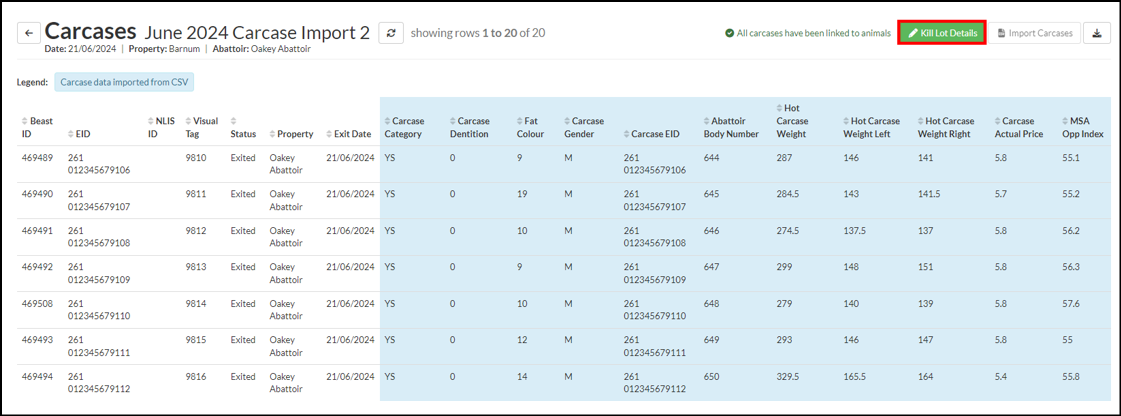Viewport: 1121px width, 416px height.
Task: Sort by Carcase Actual Price column
Action: pyautogui.click(x=1019, y=127)
